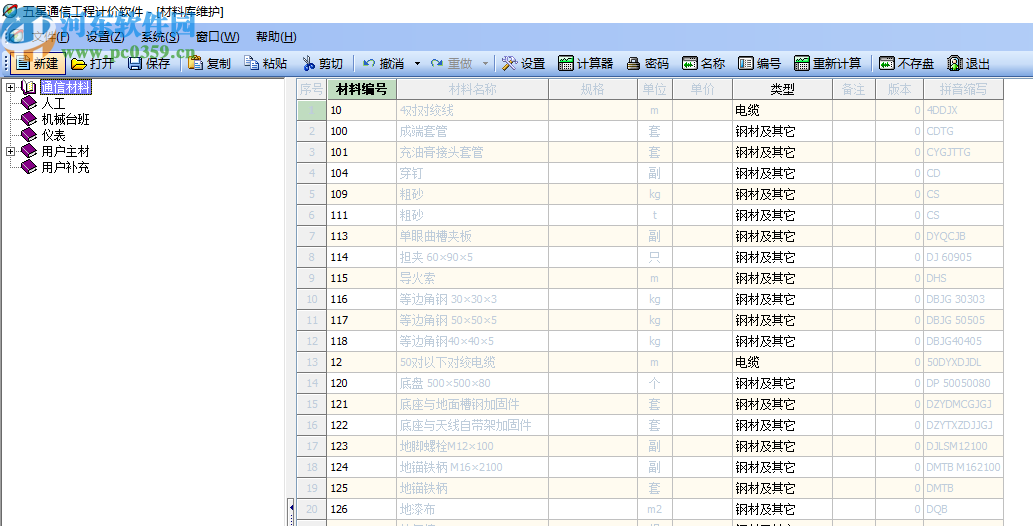
Task: Expand the 用户主材 tree node
Action: pyautogui.click(x=11, y=152)
